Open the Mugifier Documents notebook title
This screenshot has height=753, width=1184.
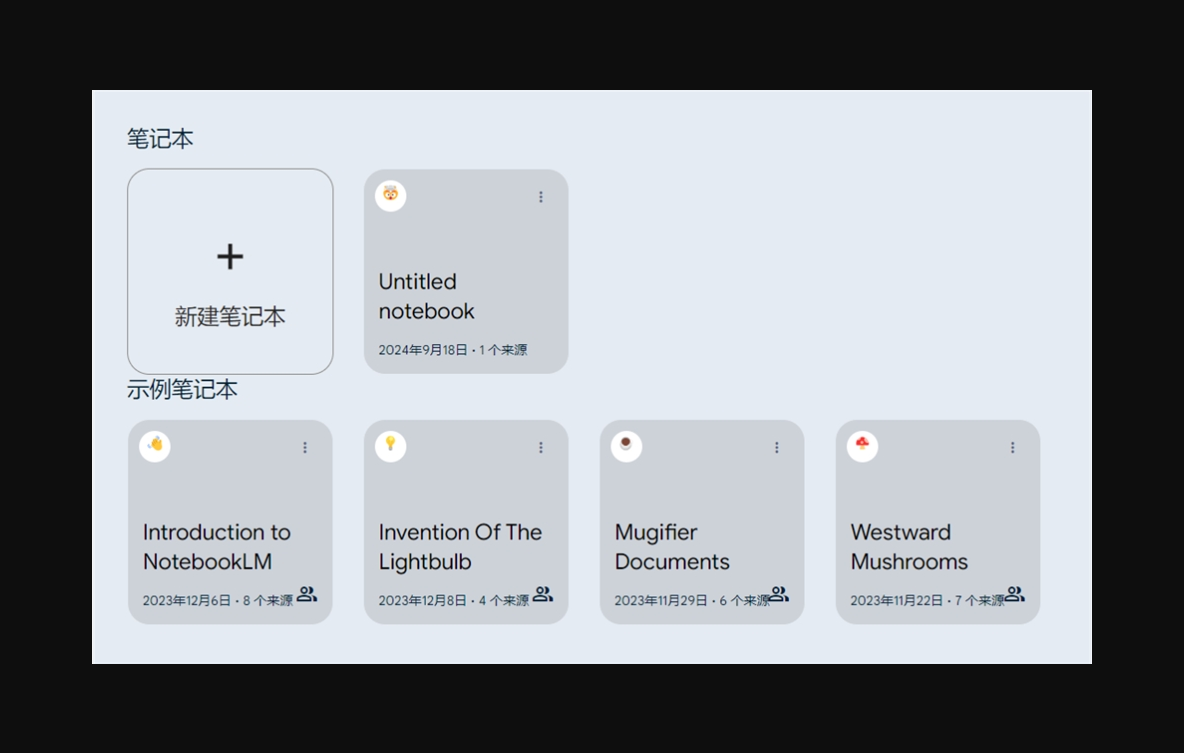click(672, 547)
